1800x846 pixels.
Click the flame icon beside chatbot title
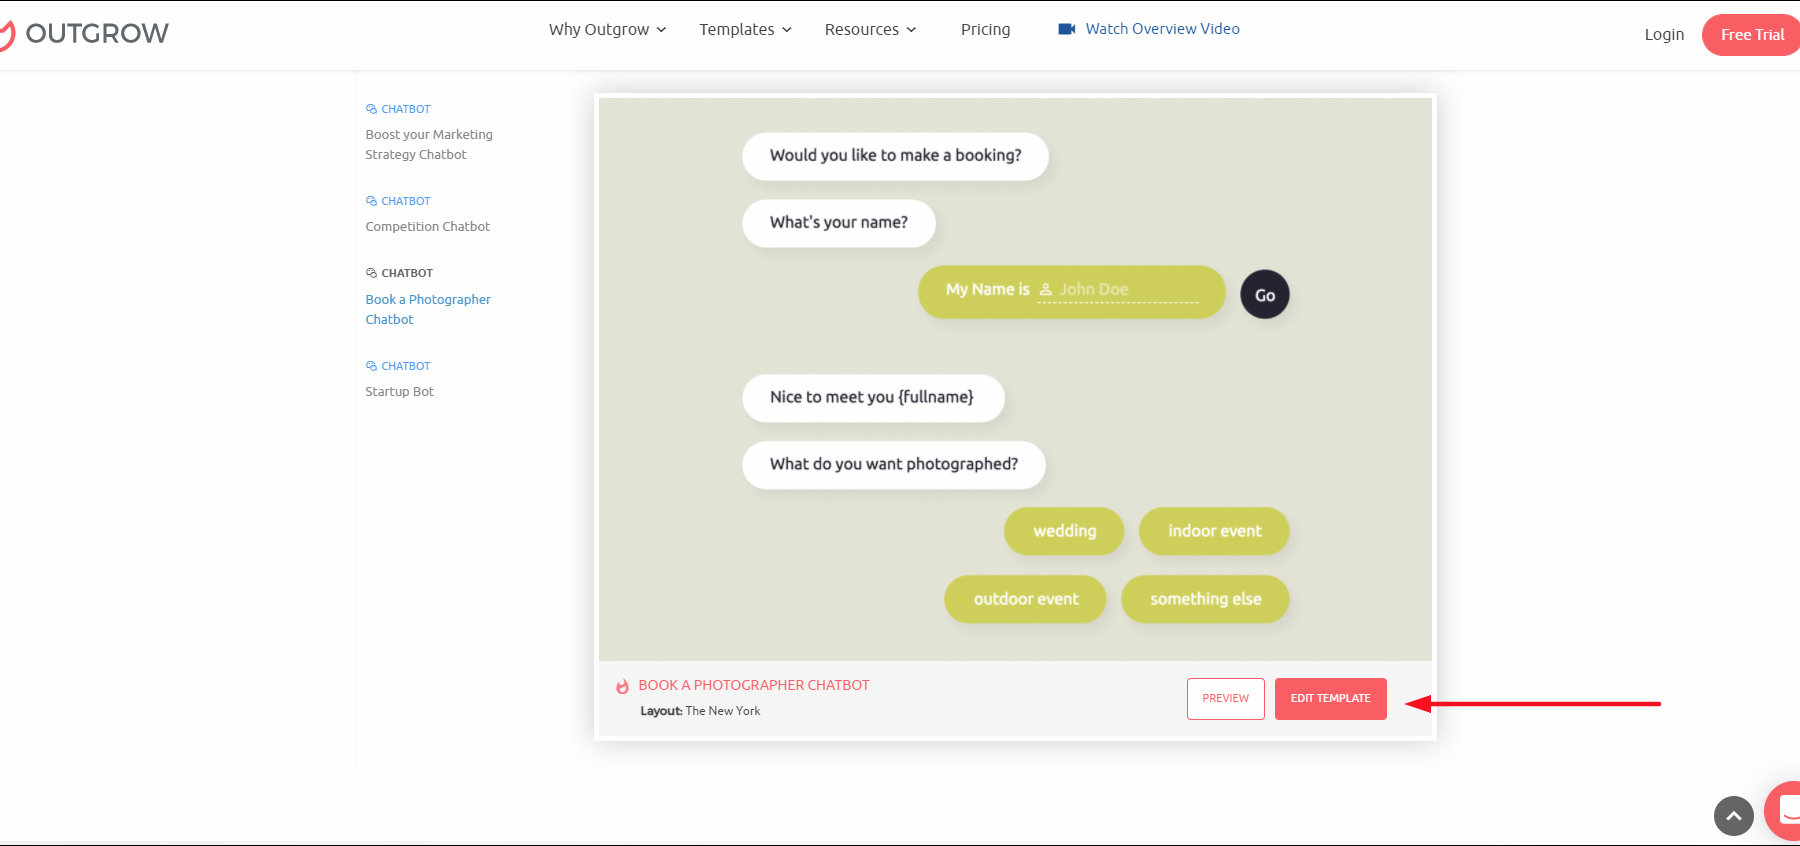pyautogui.click(x=622, y=686)
